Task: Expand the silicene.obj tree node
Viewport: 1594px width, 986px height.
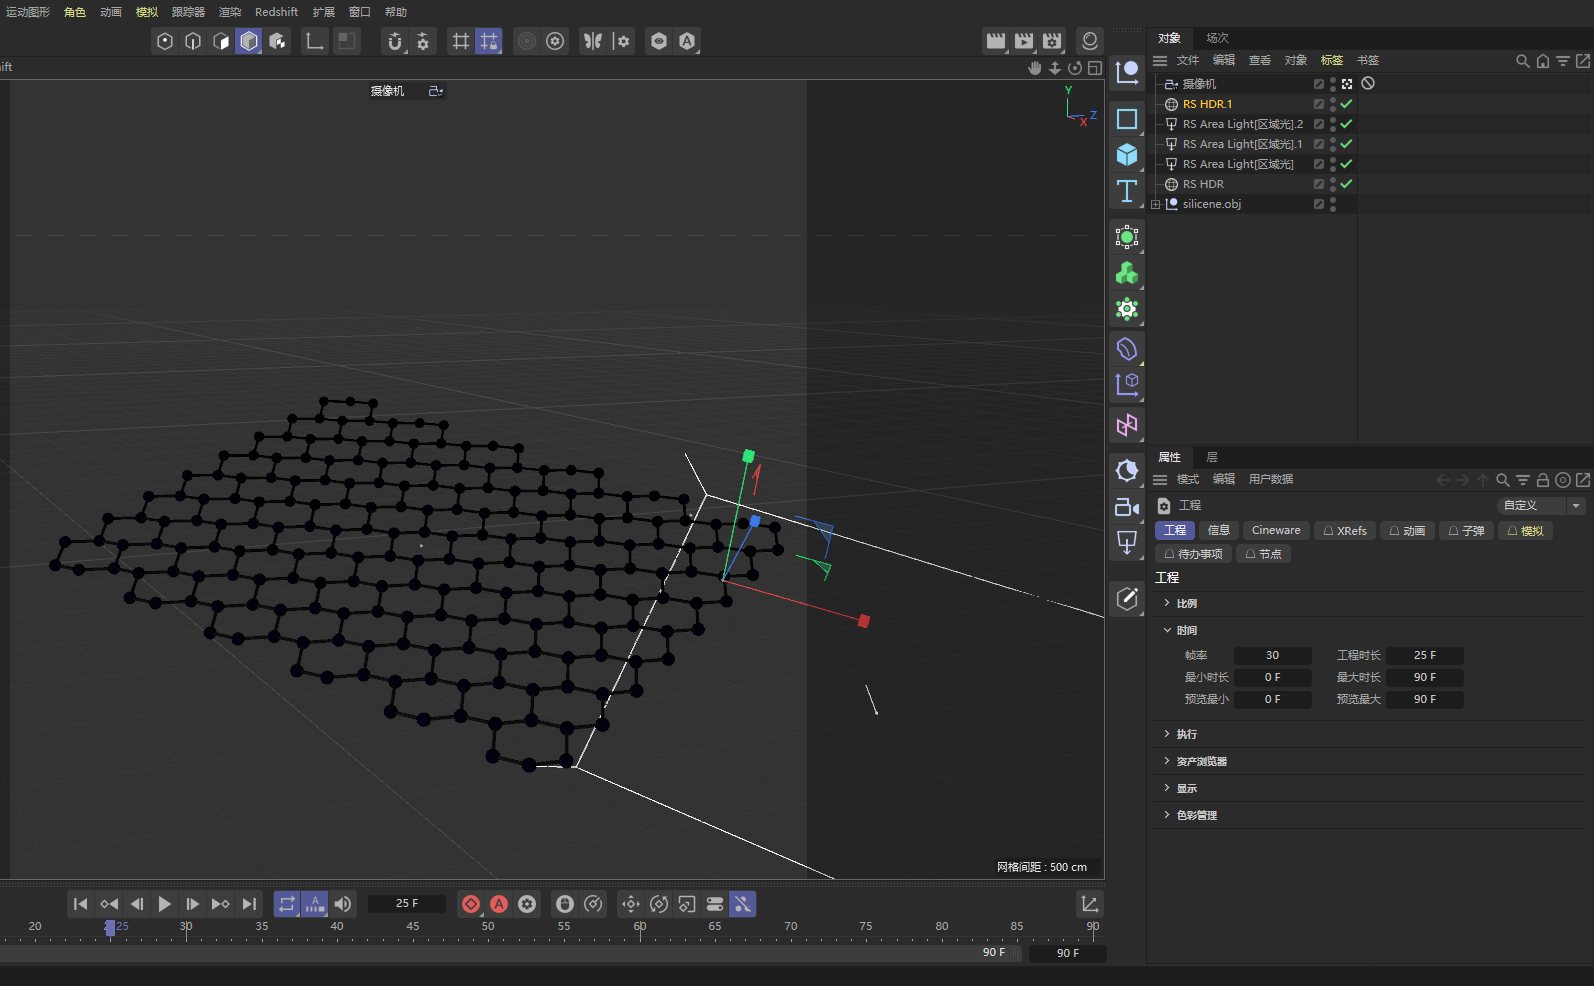Action: tap(1156, 204)
